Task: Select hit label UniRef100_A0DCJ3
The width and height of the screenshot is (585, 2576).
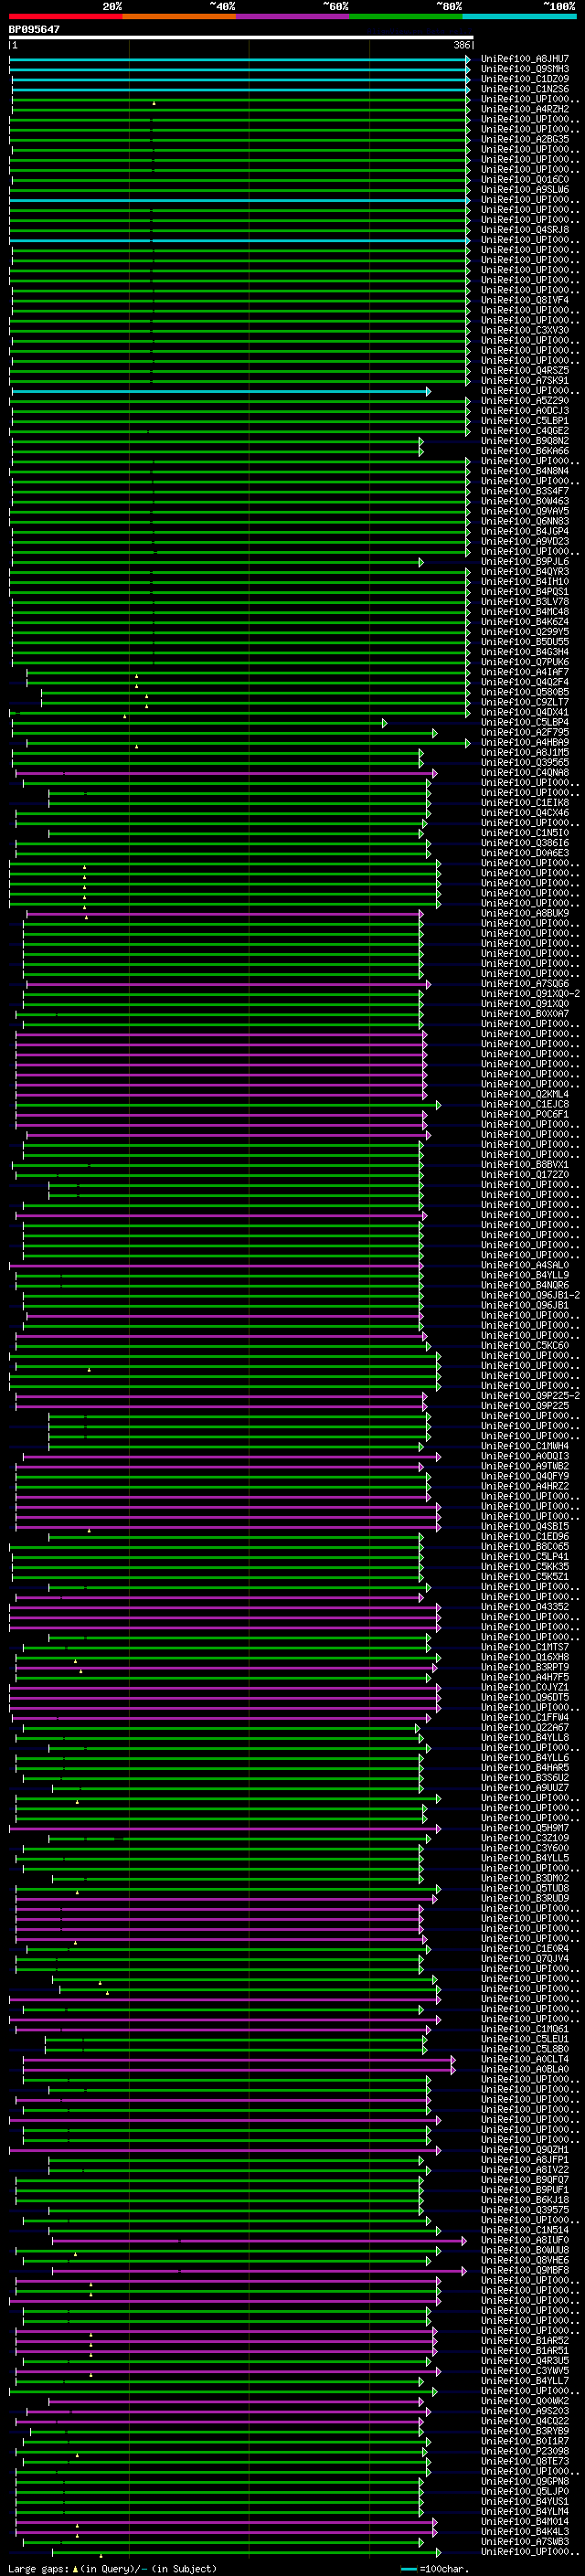Action: pyautogui.click(x=525, y=411)
